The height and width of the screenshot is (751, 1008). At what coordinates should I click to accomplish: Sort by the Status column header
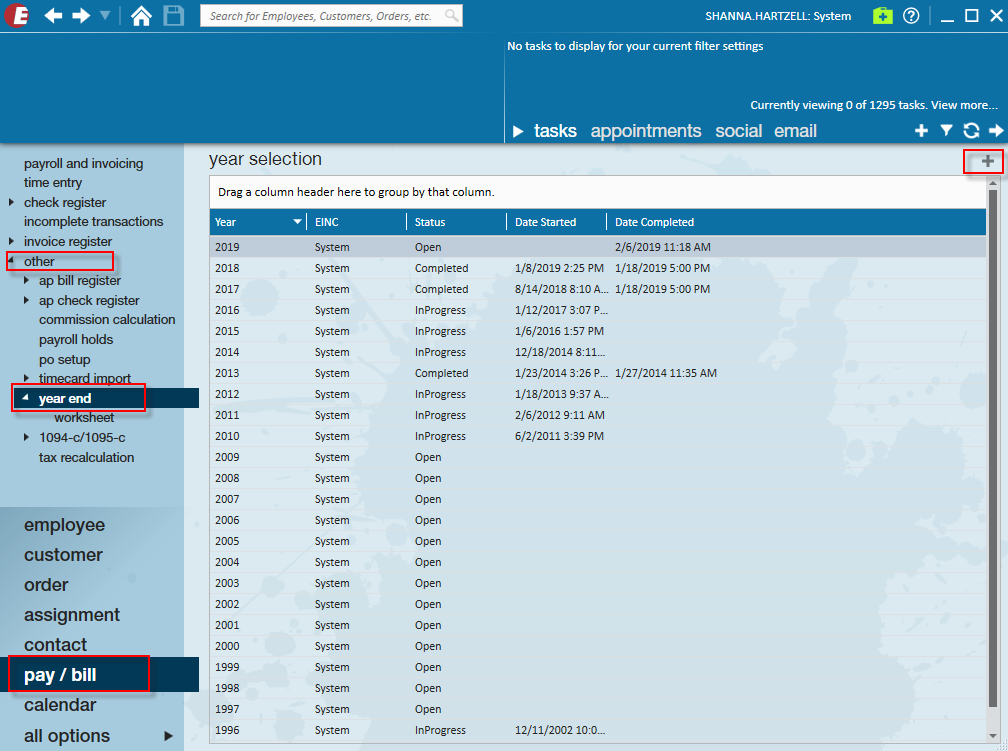tap(429, 222)
